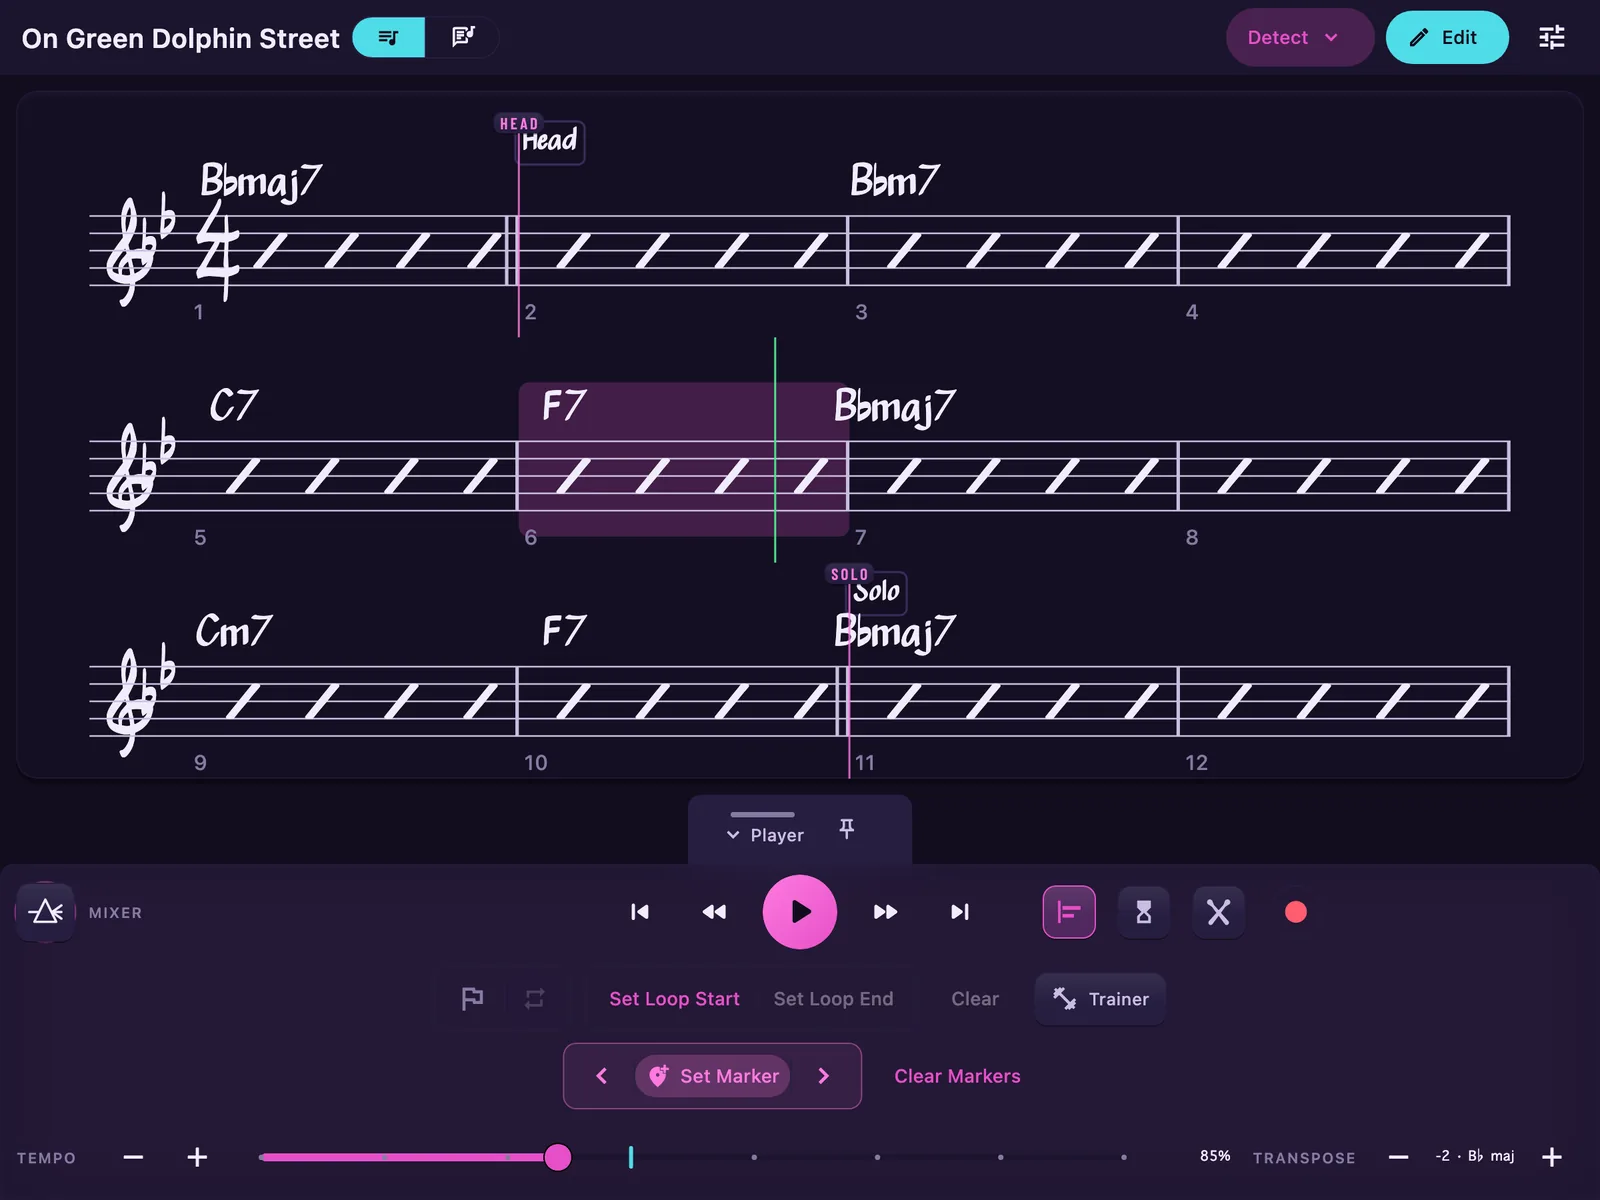Collapse the Player panel chevron
The height and width of the screenshot is (1200, 1600).
pos(733,835)
